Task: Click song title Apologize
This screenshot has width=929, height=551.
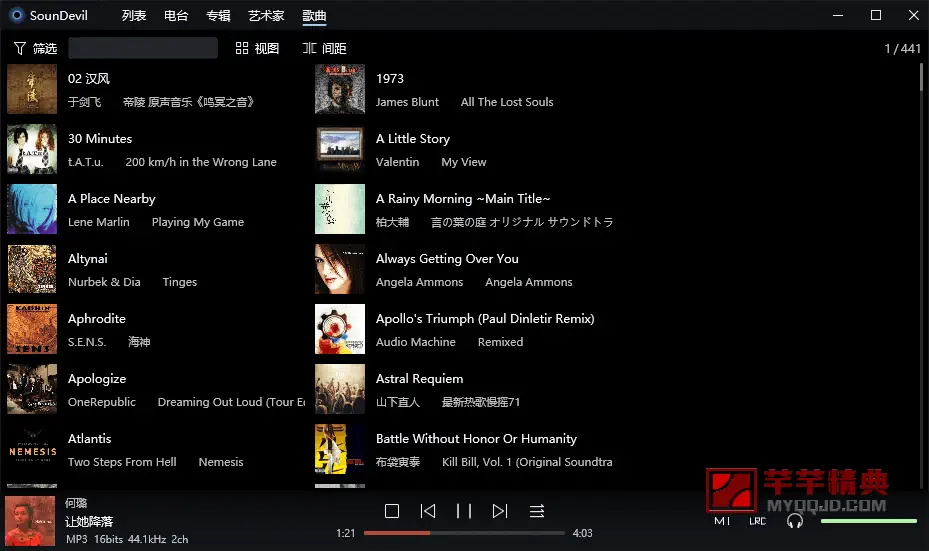Action: pyautogui.click(x=97, y=379)
